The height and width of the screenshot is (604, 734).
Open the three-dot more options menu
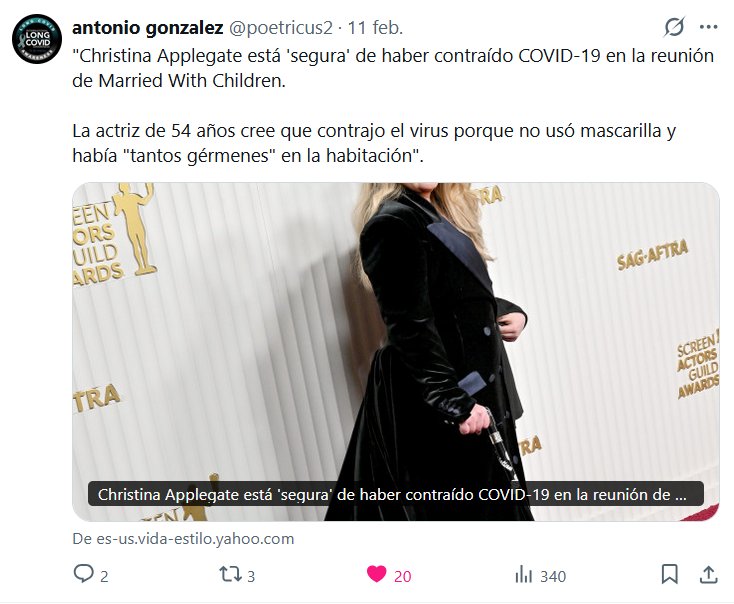(709, 27)
